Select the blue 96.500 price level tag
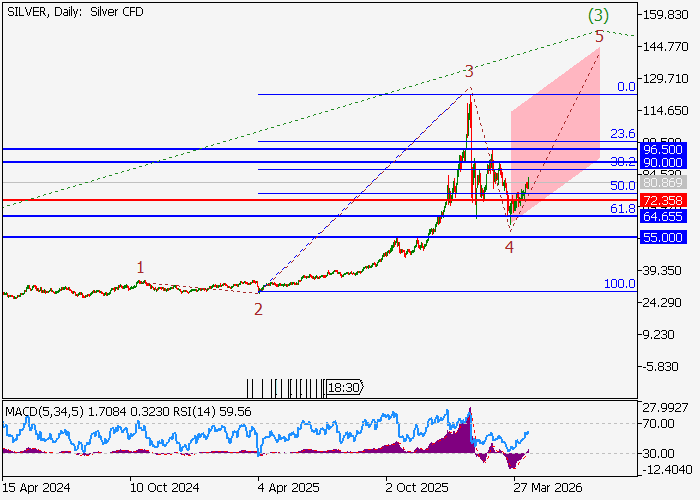The height and width of the screenshot is (500, 700). pos(662,148)
